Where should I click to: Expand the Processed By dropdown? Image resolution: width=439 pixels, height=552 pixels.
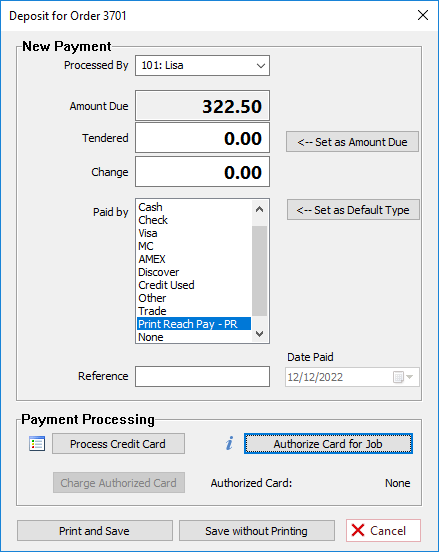click(x=261, y=65)
